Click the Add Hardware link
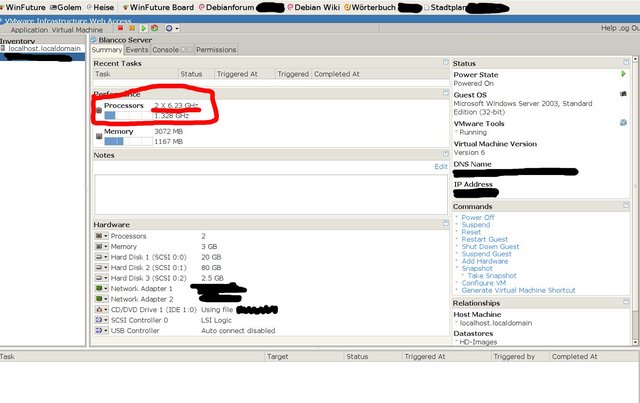This screenshot has width=640, height=403. (484, 261)
